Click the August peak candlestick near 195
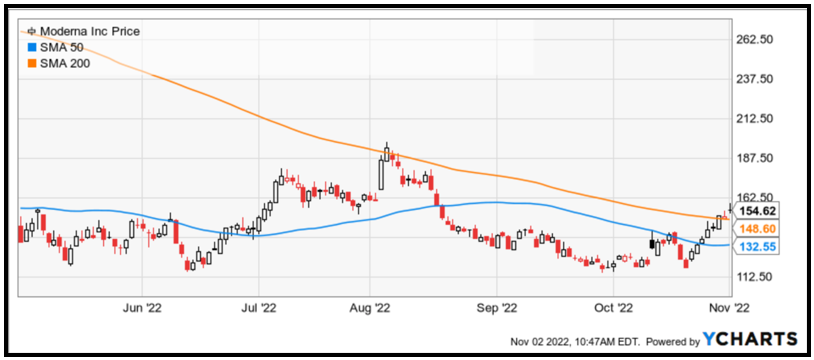Viewport: 814px width, 360px height. (387, 153)
